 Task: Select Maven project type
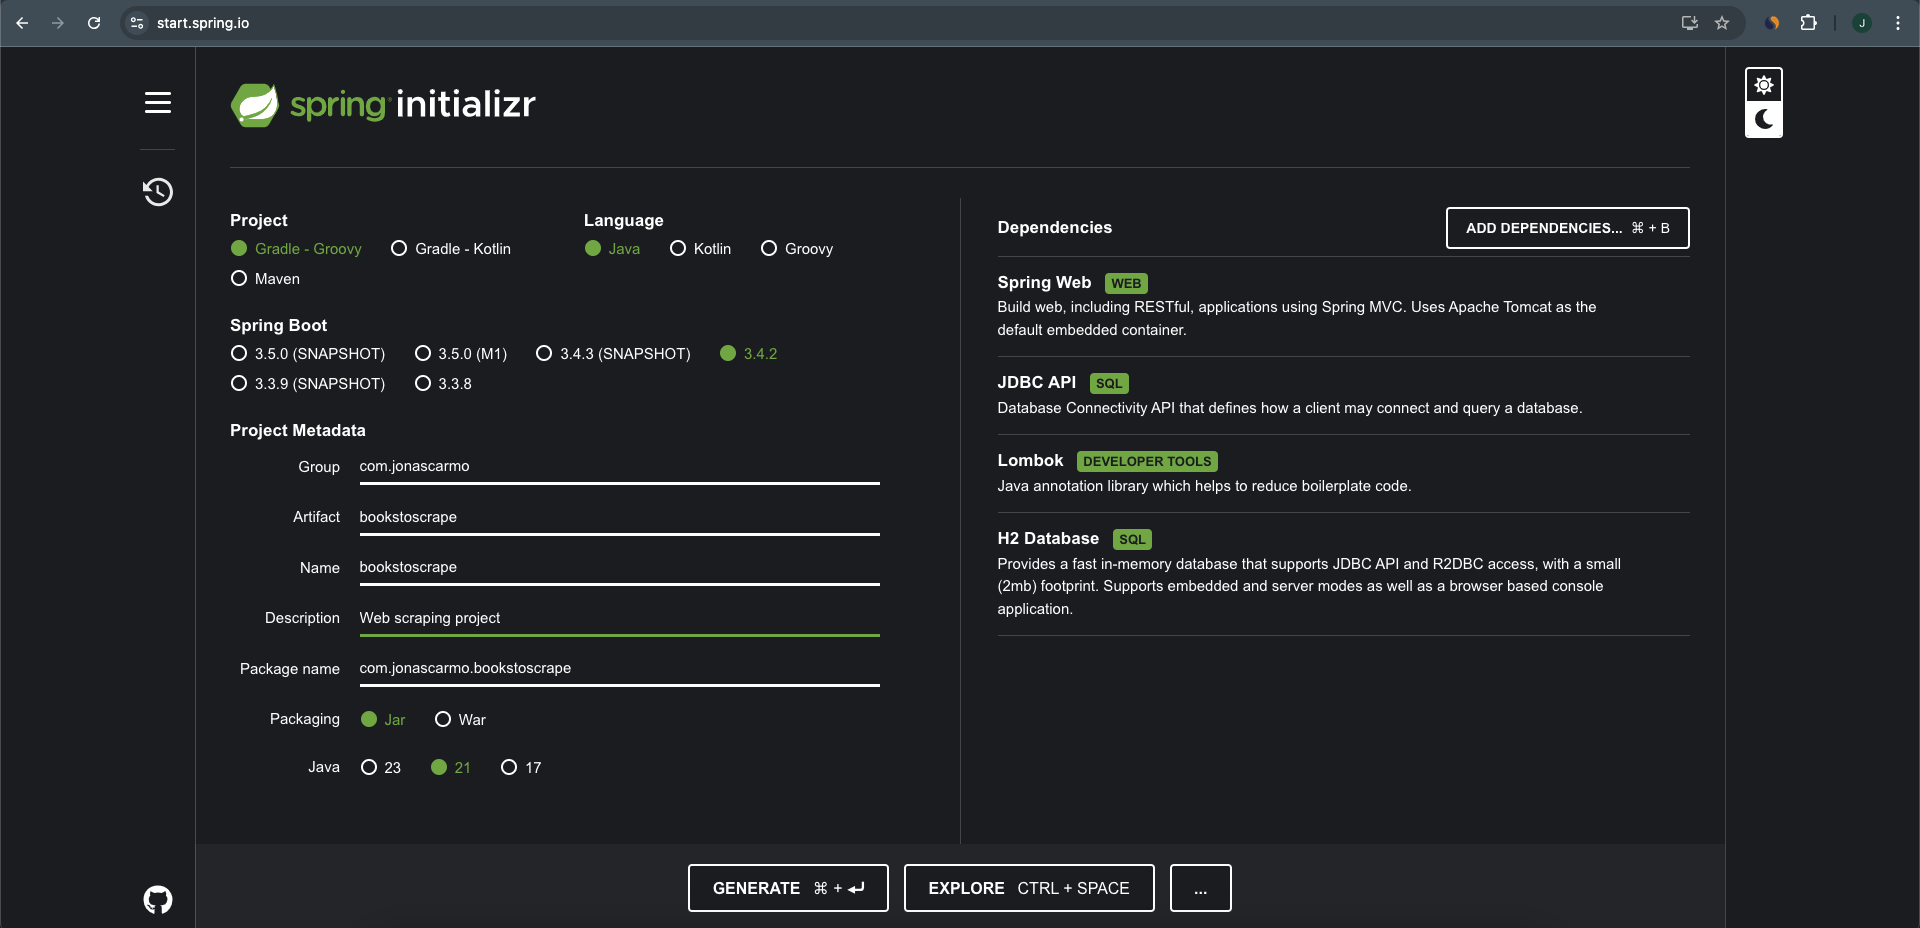pyautogui.click(x=265, y=279)
